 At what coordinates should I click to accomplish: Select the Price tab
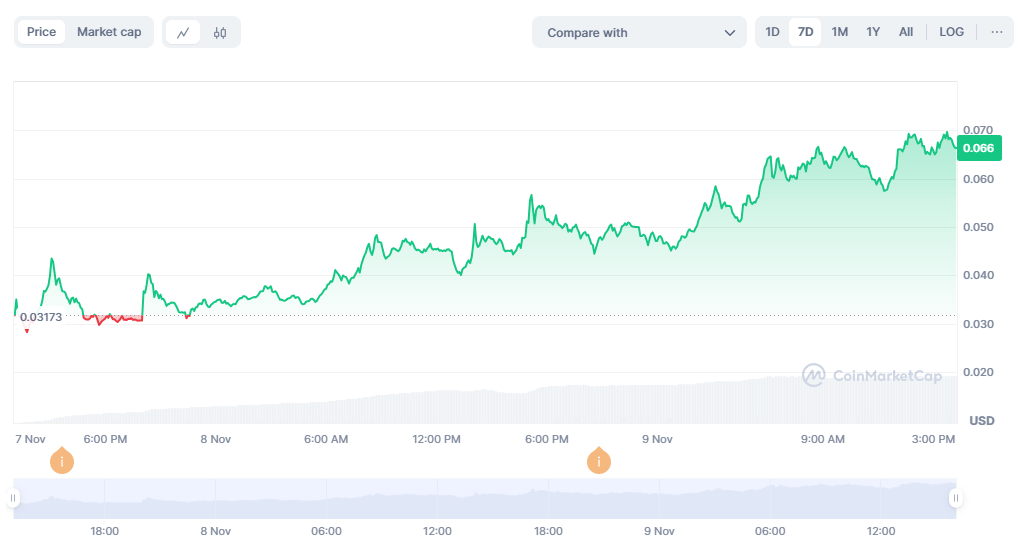pyautogui.click(x=42, y=32)
